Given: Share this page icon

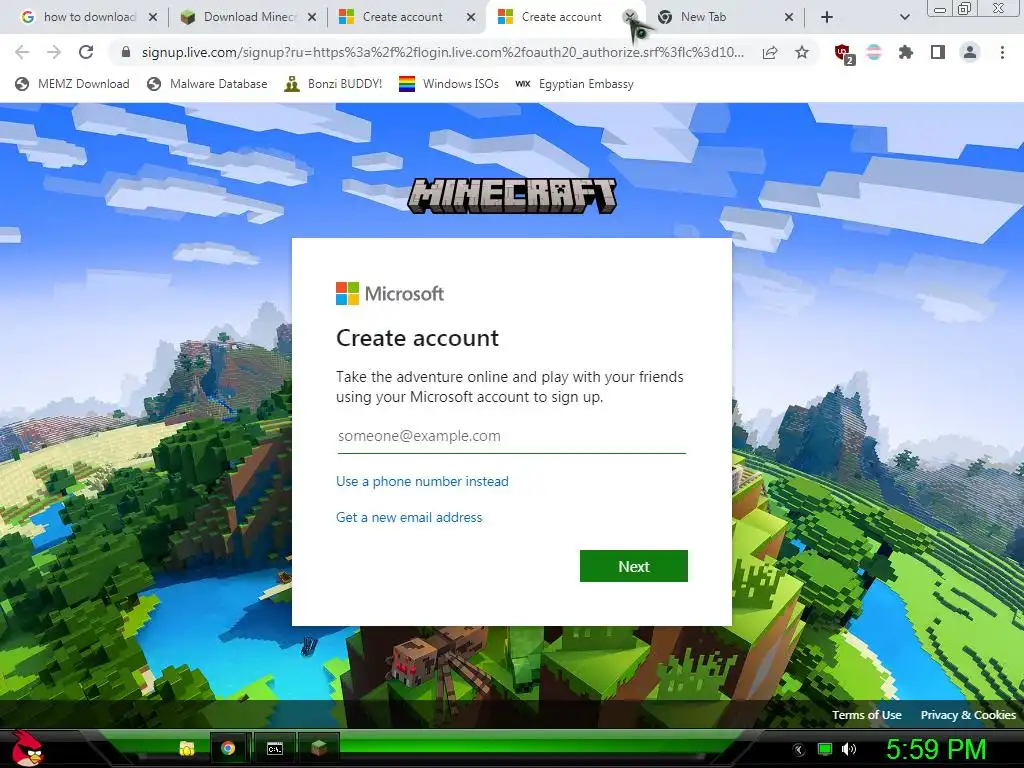Looking at the screenshot, I should pyautogui.click(x=770, y=52).
